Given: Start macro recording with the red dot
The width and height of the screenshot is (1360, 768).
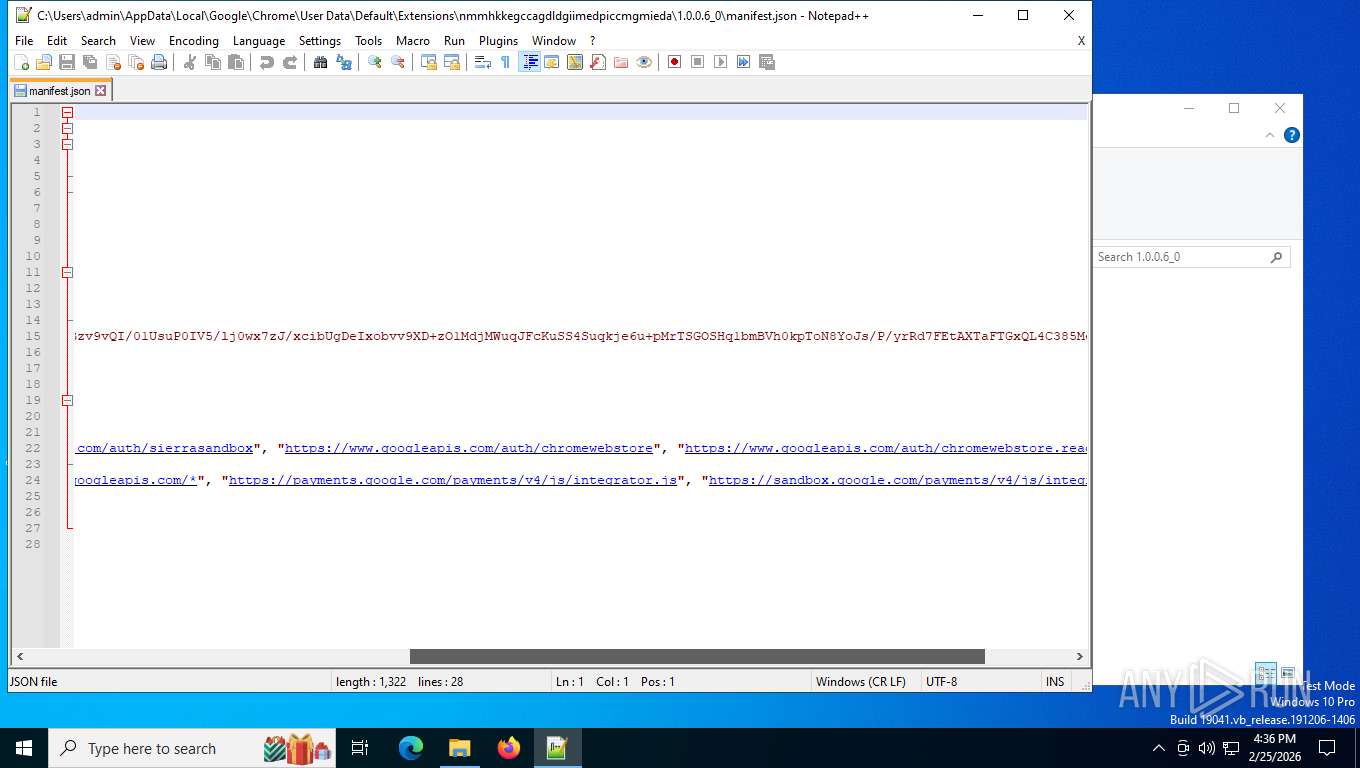Looking at the screenshot, I should (674, 62).
